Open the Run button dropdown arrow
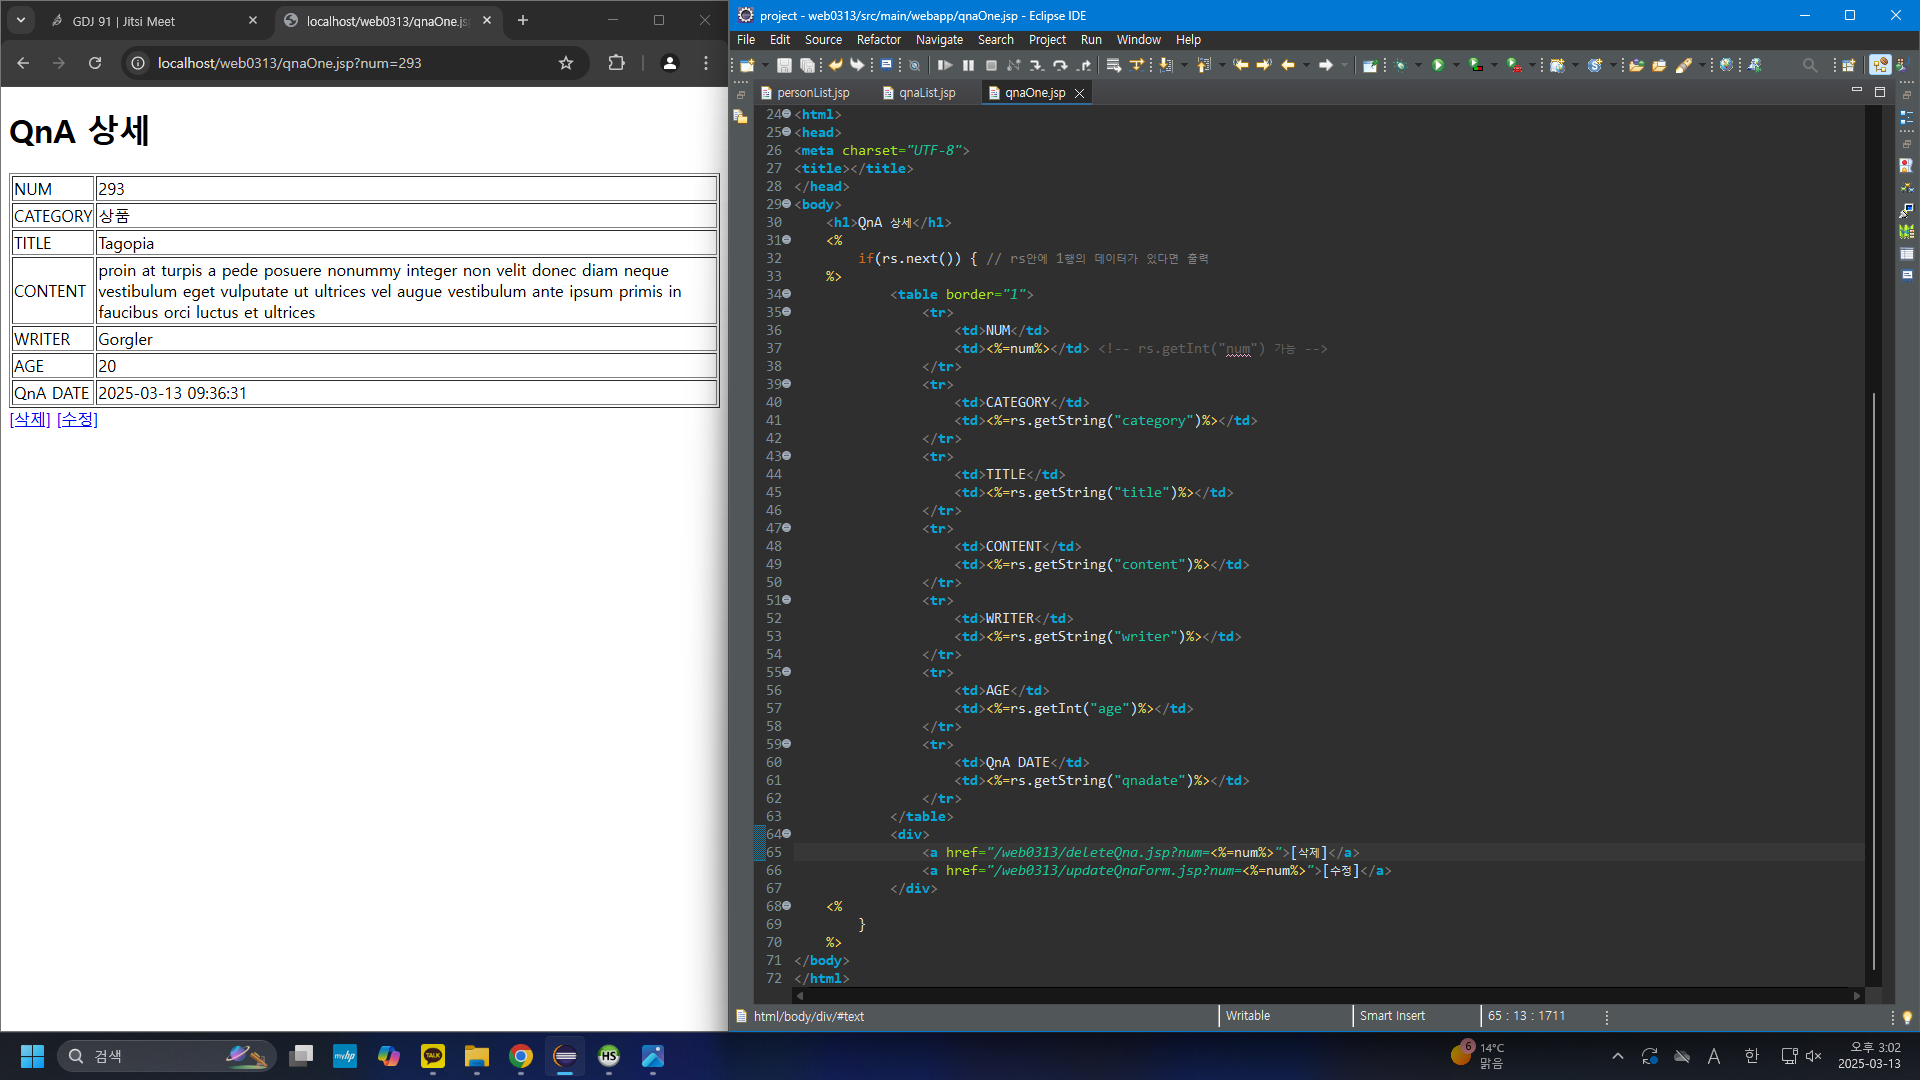The height and width of the screenshot is (1080, 1920). pyautogui.click(x=1456, y=65)
